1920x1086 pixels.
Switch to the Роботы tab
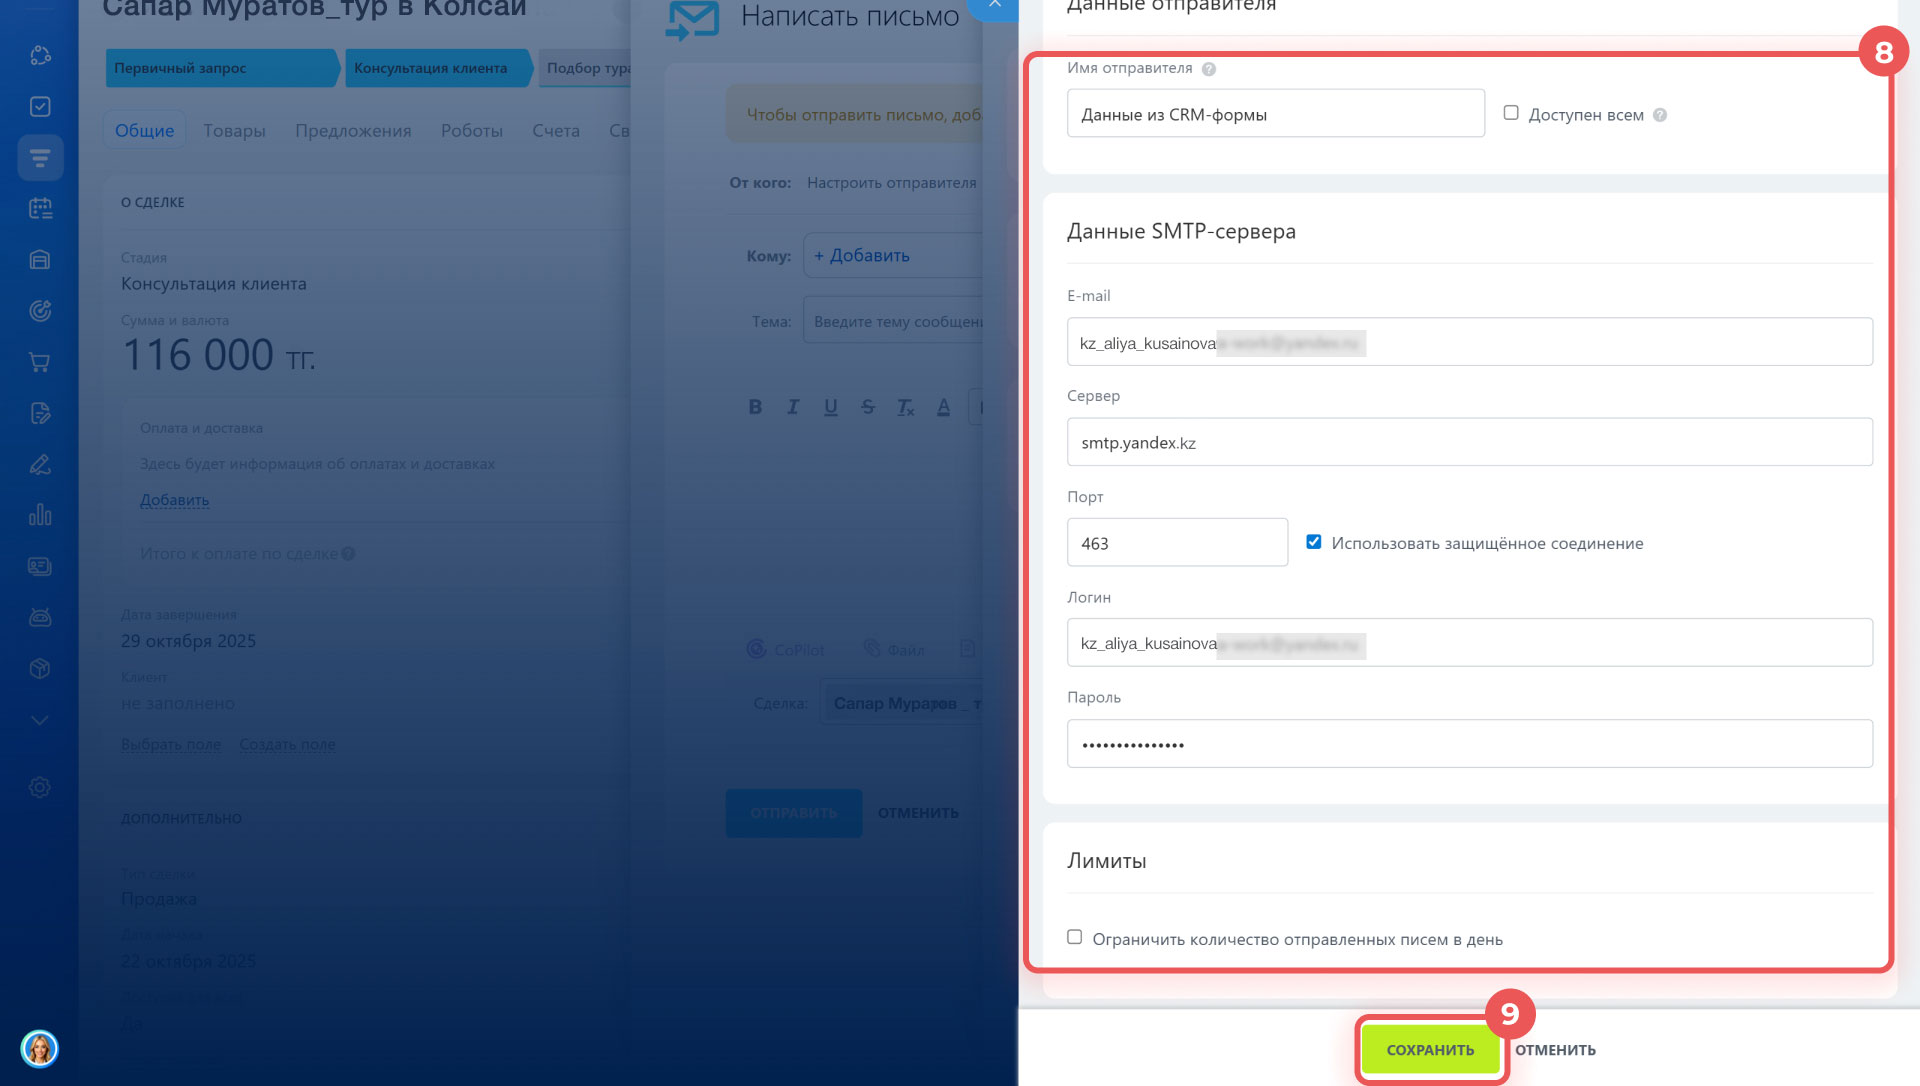coord(471,131)
